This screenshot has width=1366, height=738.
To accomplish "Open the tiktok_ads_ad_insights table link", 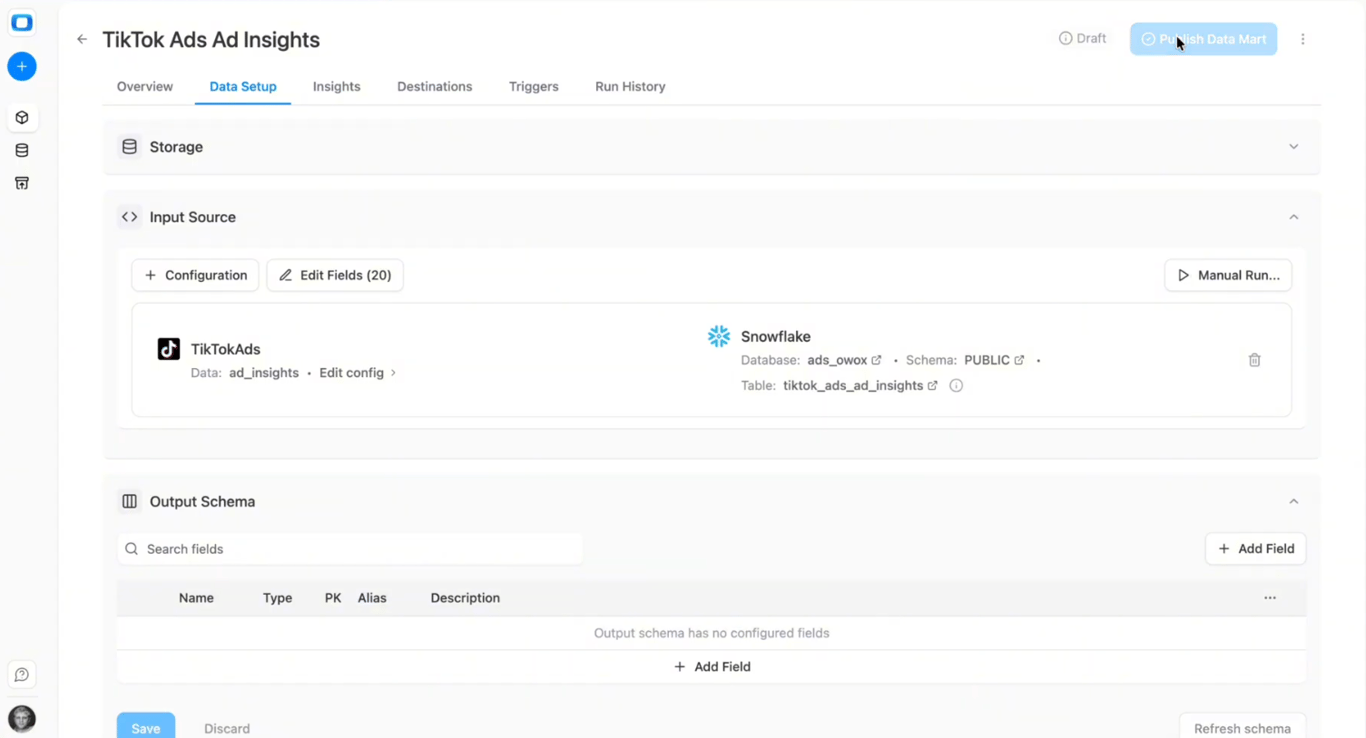I will tap(860, 386).
